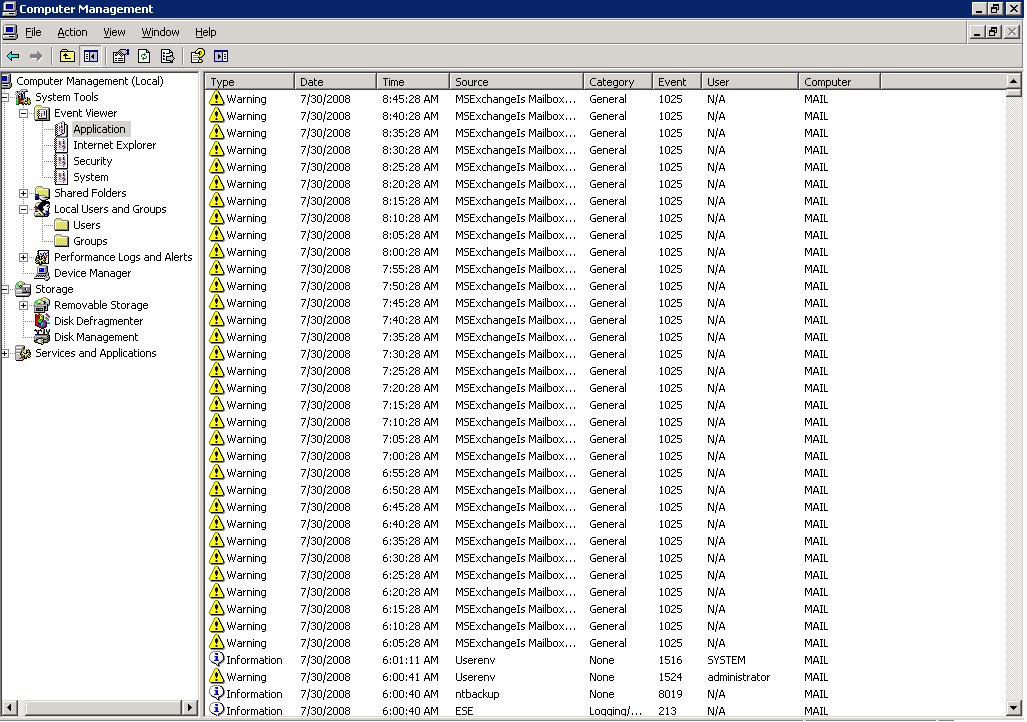Collapse the Event Viewer tree node
1027x722 pixels.
pos(24,113)
